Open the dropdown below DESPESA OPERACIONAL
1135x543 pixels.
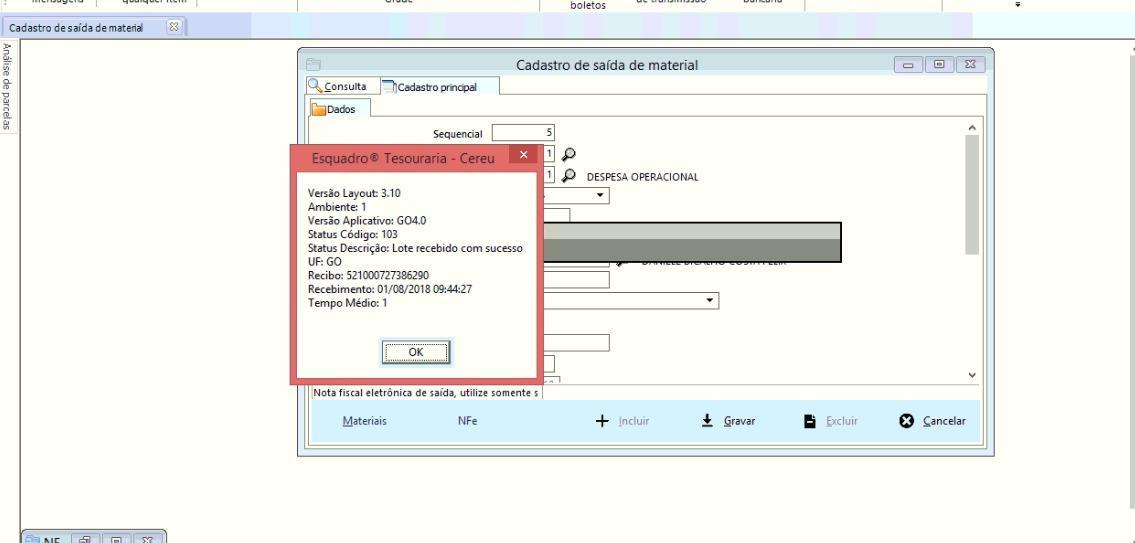point(601,195)
